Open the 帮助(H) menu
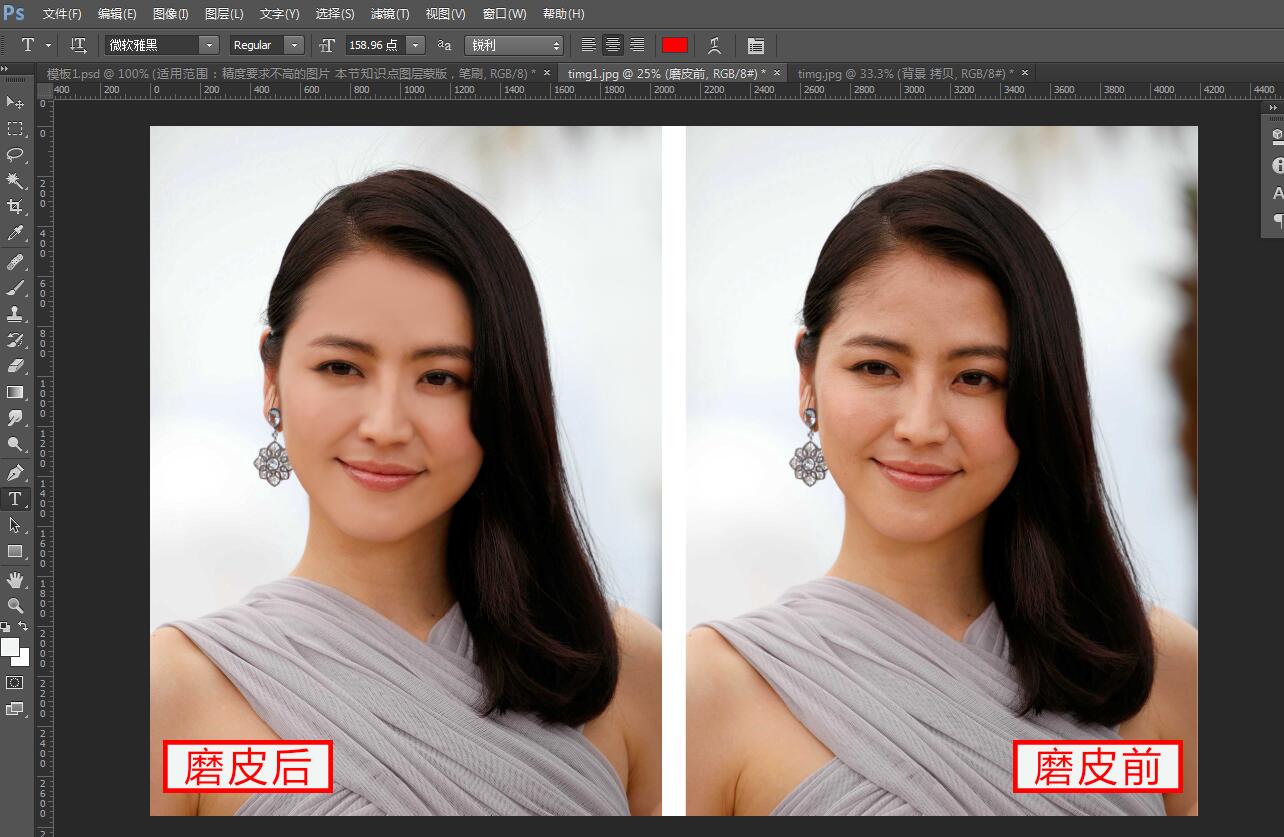Screen dimensions: 1284x837 563,14
